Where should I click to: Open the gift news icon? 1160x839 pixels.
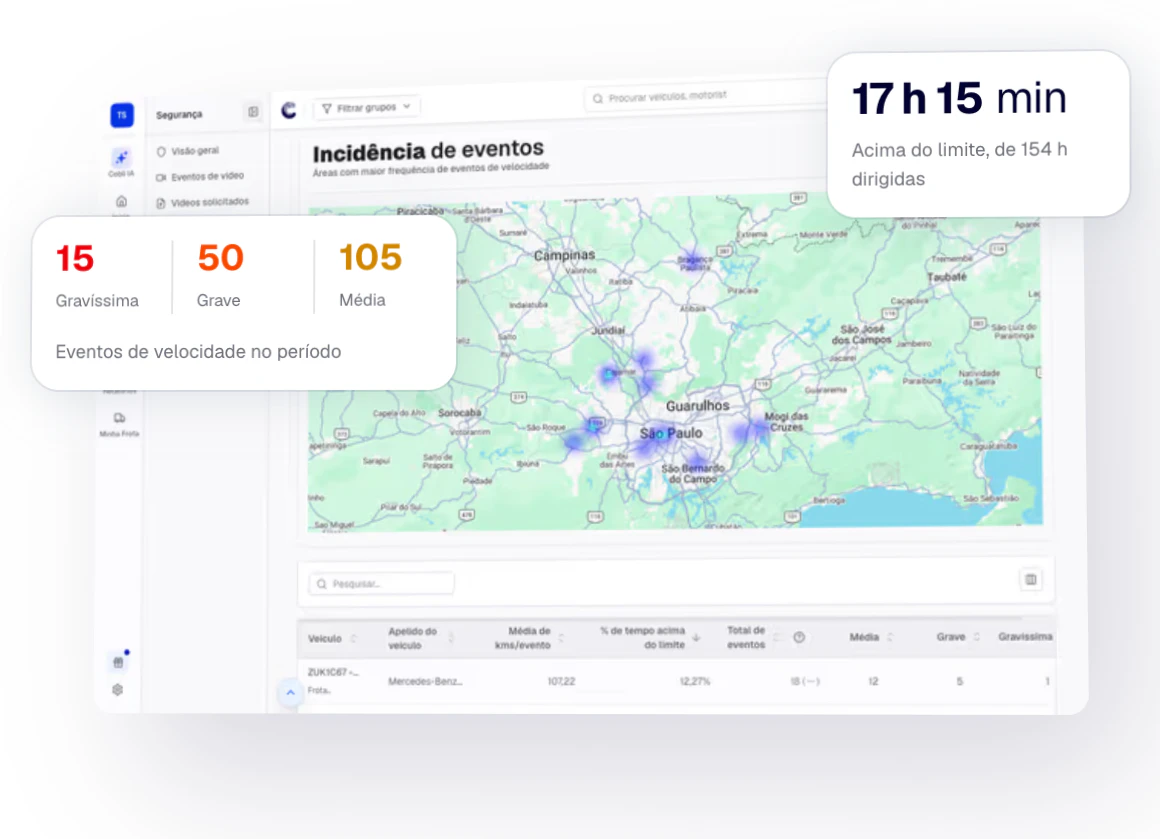[118, 662]
